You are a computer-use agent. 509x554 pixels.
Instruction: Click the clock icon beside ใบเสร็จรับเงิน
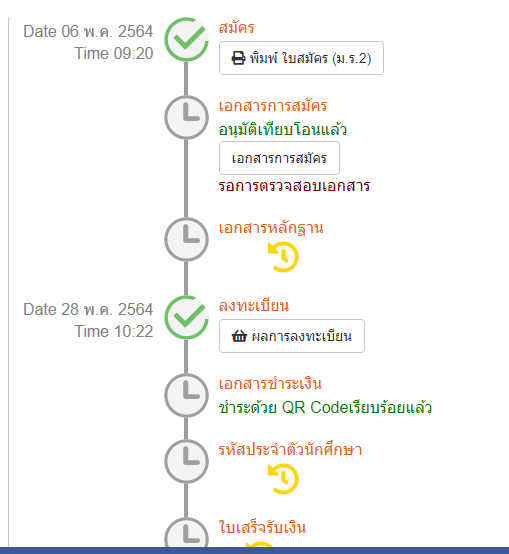click(187, 534)
